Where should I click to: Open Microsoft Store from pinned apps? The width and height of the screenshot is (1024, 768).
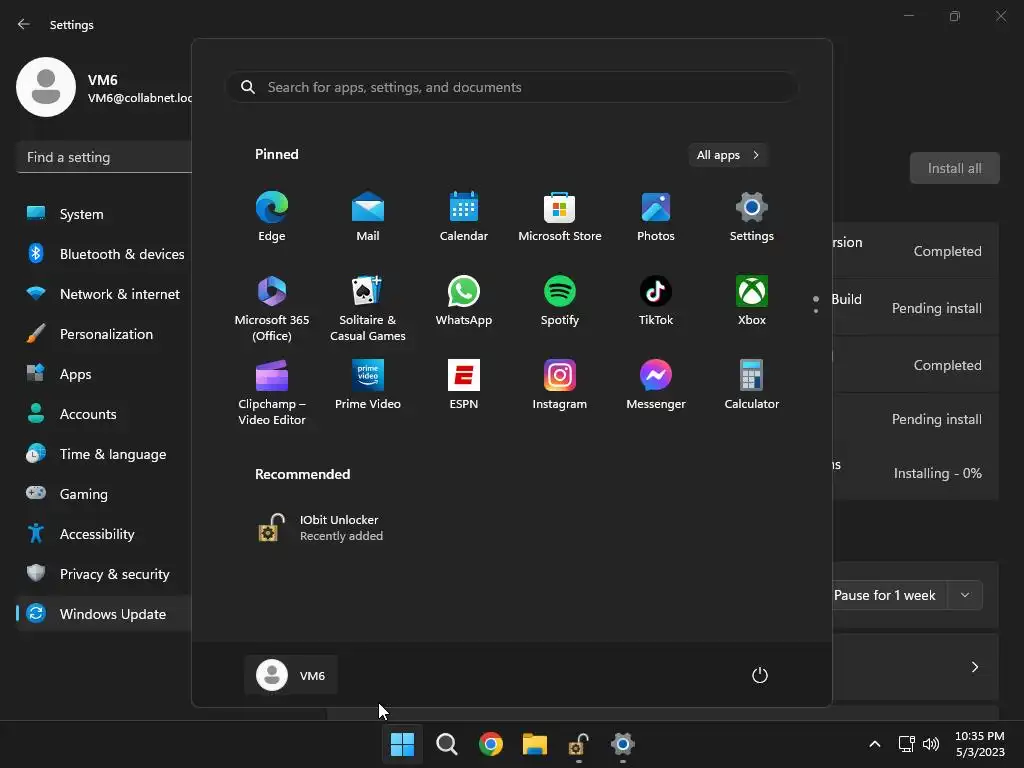[560, 216]
